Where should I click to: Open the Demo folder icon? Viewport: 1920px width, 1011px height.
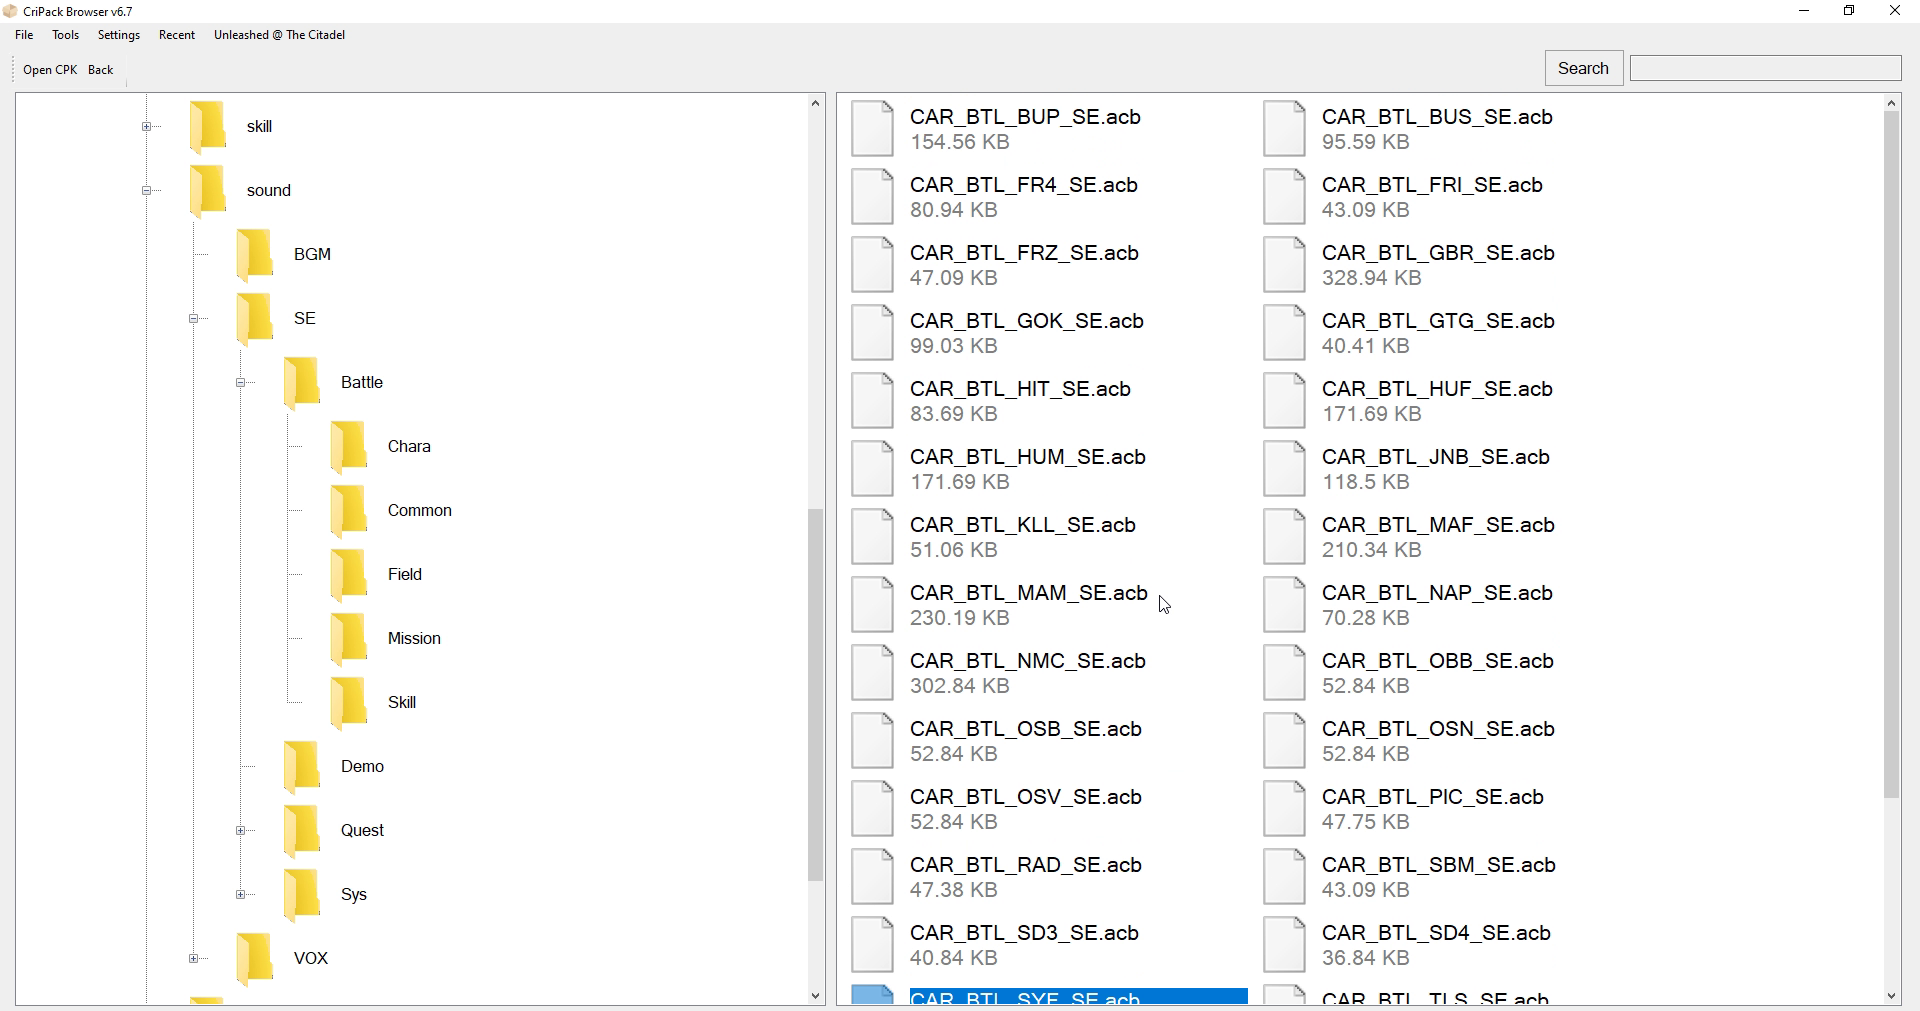[x=302, y=766]
